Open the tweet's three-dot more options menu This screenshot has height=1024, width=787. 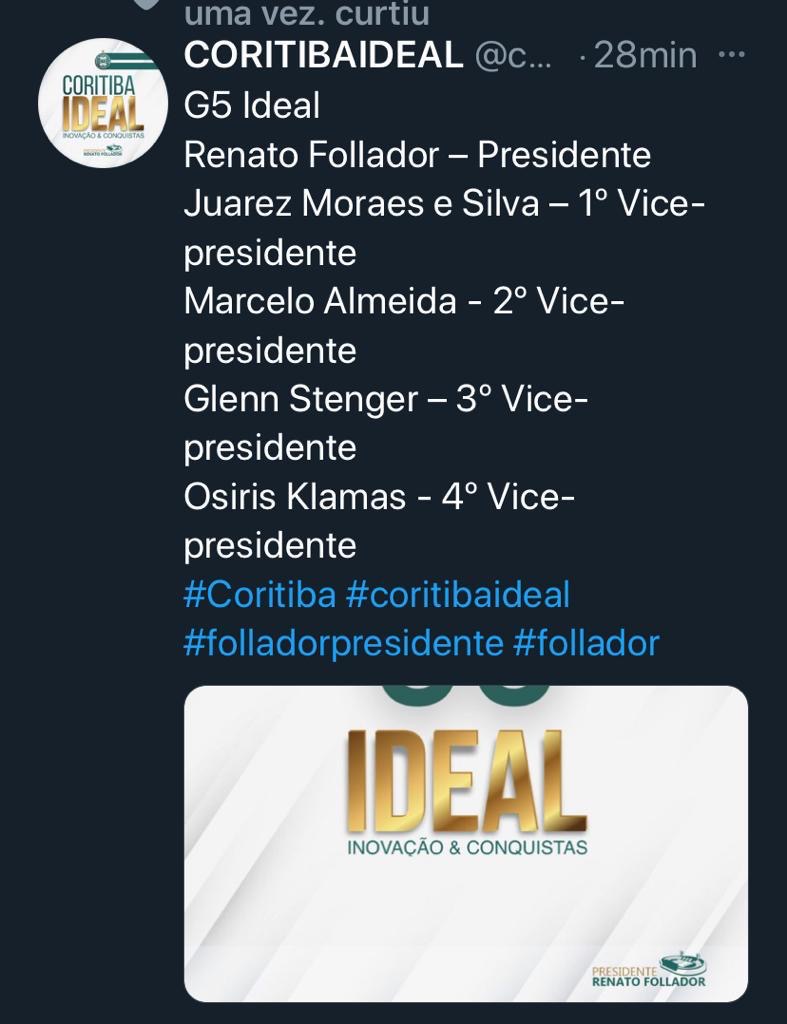[733, 54]
